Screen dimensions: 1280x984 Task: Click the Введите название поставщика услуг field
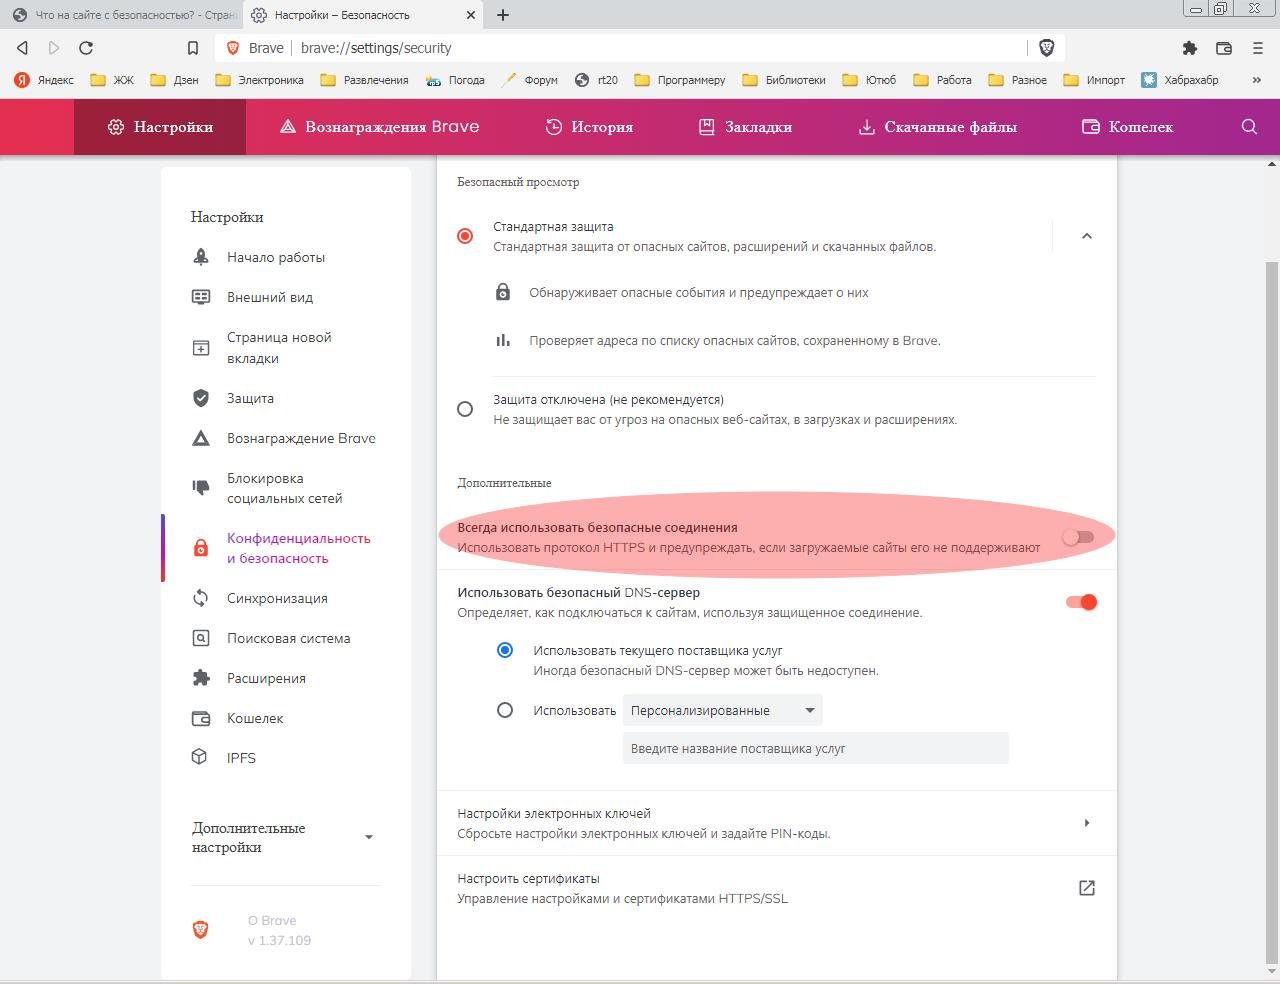tap(816, 748)
